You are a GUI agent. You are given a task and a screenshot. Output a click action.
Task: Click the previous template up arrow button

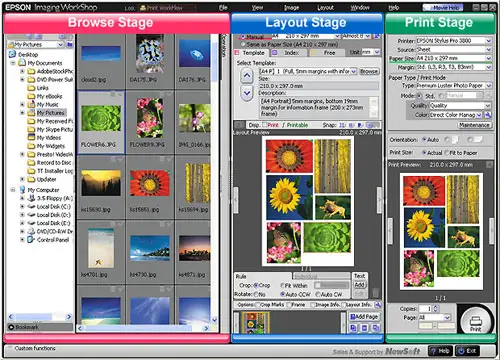point(247,76)
